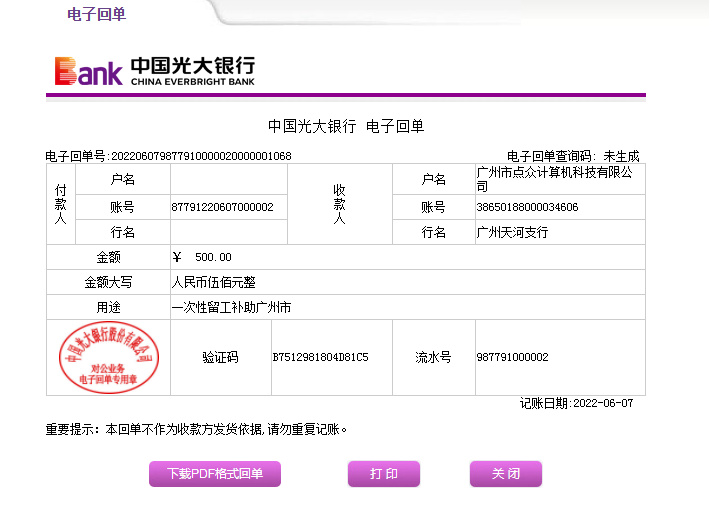Click the 下载PDF格式回单 button
This screenshot has width=709, height=513.
[x=215, y=474]
